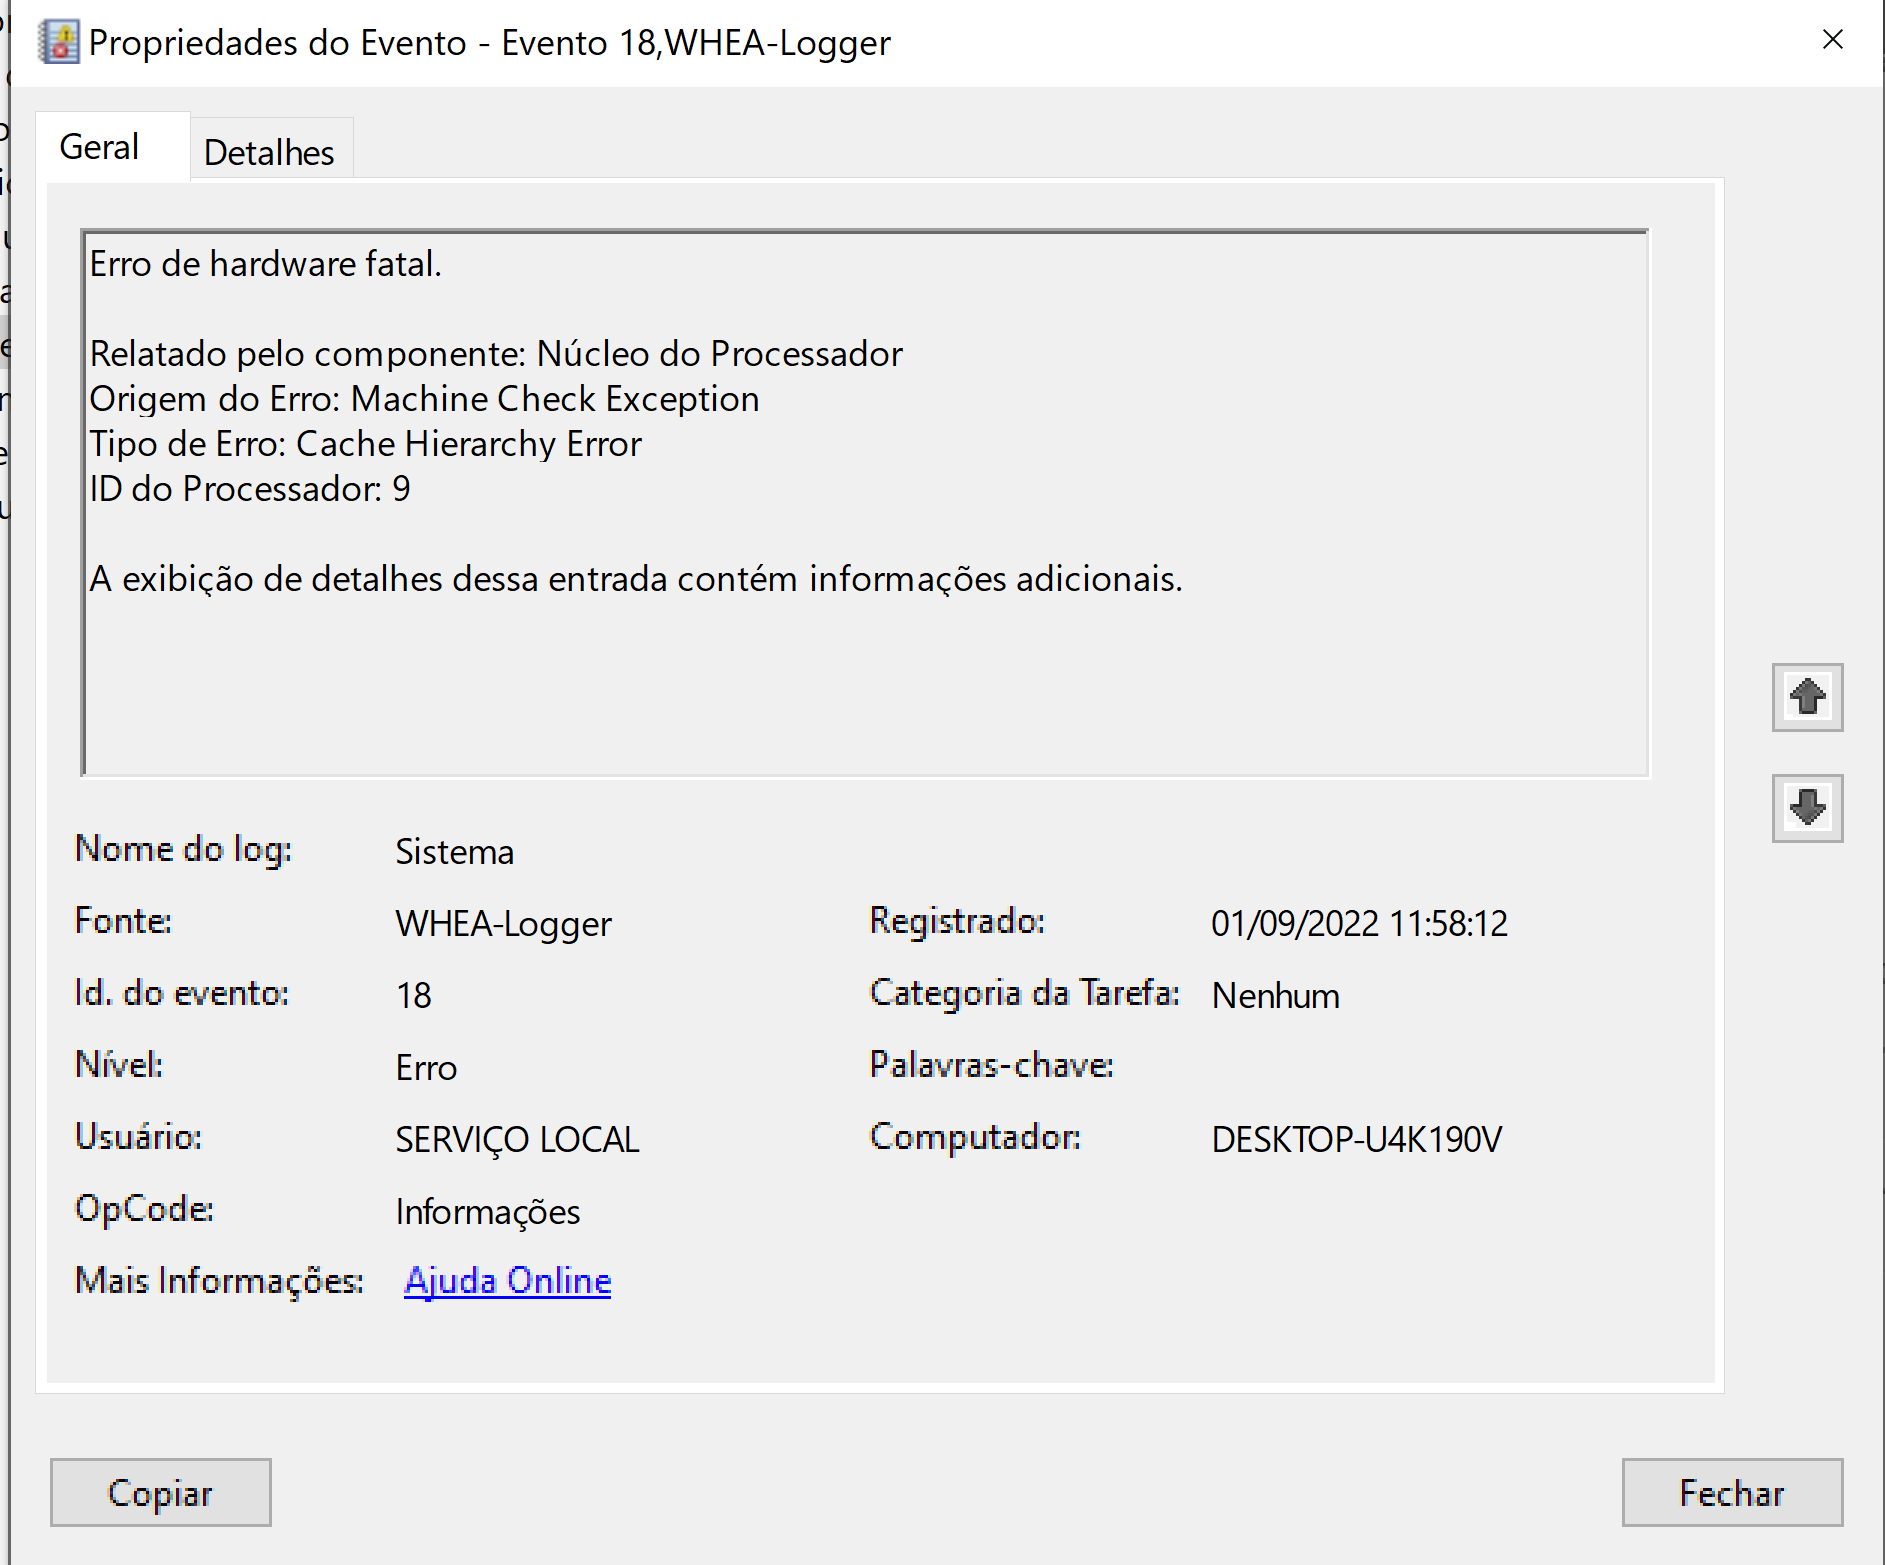Click the task category value 'Nenhum'

[x=1276, y=996]
